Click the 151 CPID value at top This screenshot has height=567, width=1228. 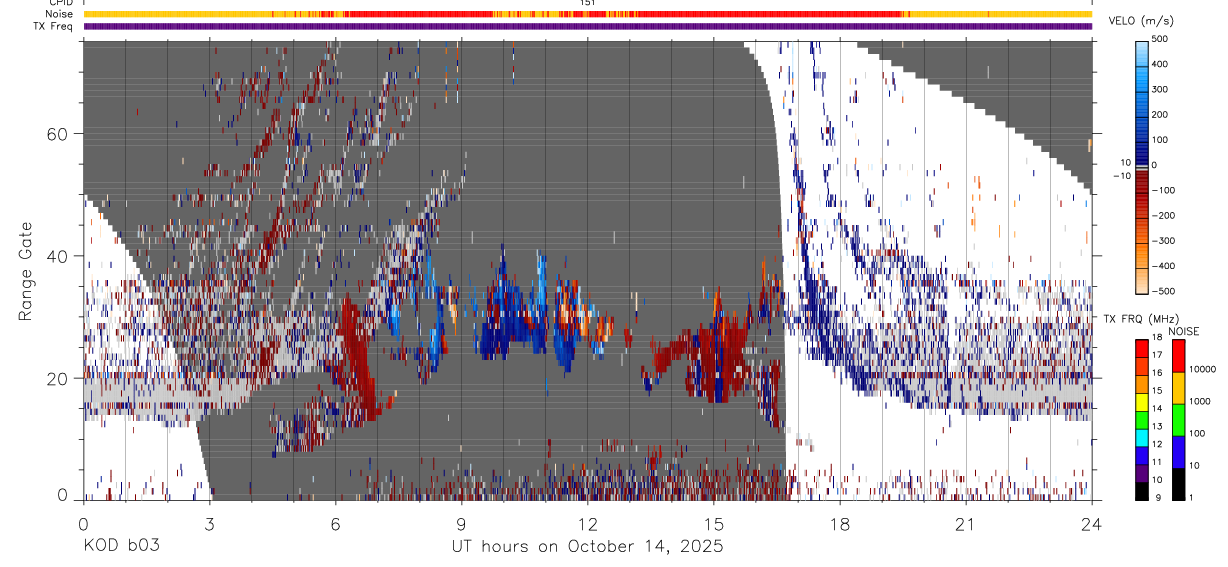click(588, 3)
